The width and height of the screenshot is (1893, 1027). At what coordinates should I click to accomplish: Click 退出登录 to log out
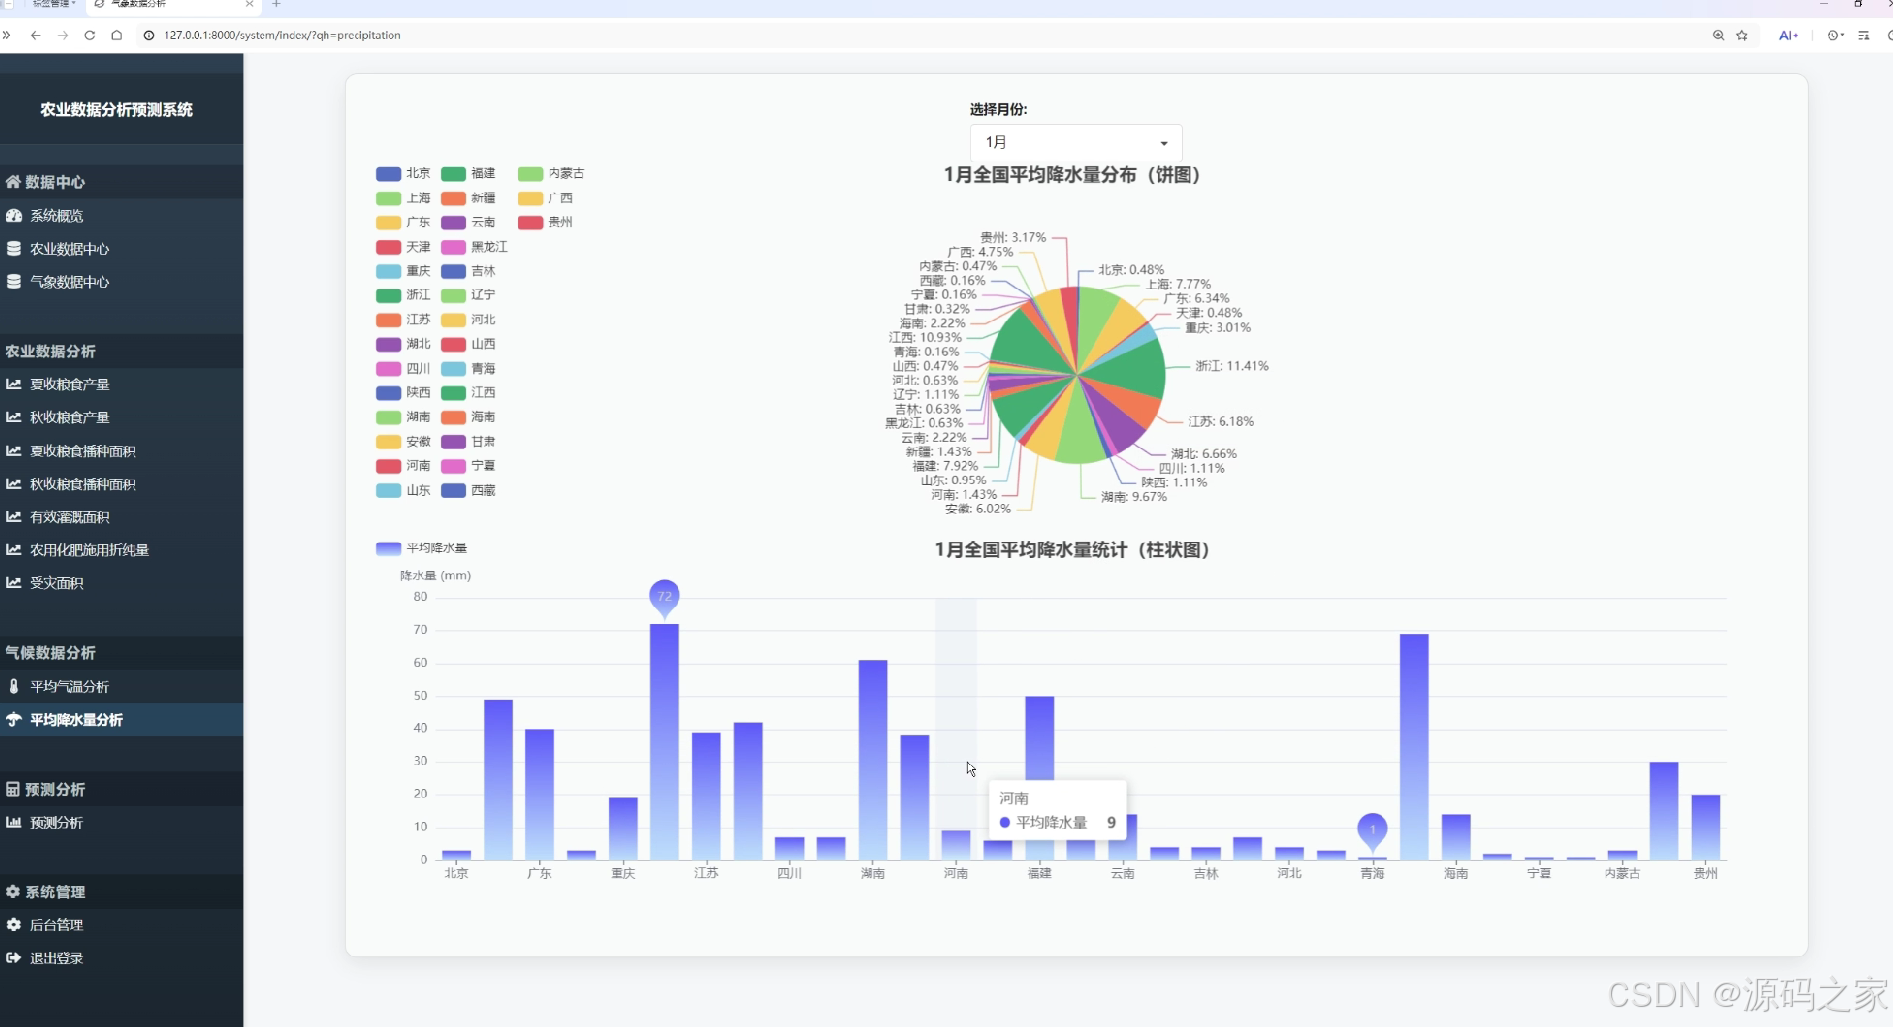[x=56, y=958]
